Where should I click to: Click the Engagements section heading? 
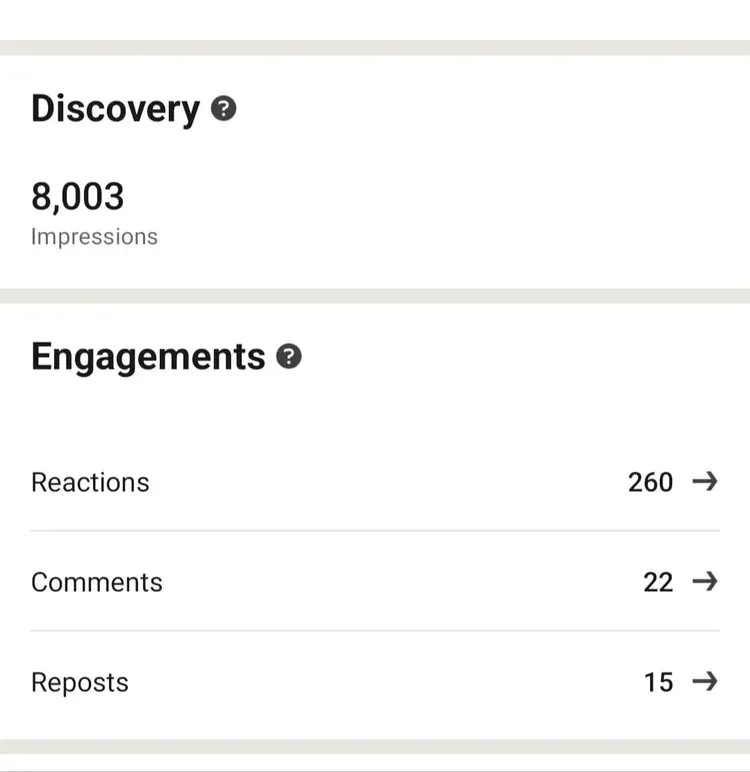click(x=148, y=357)
